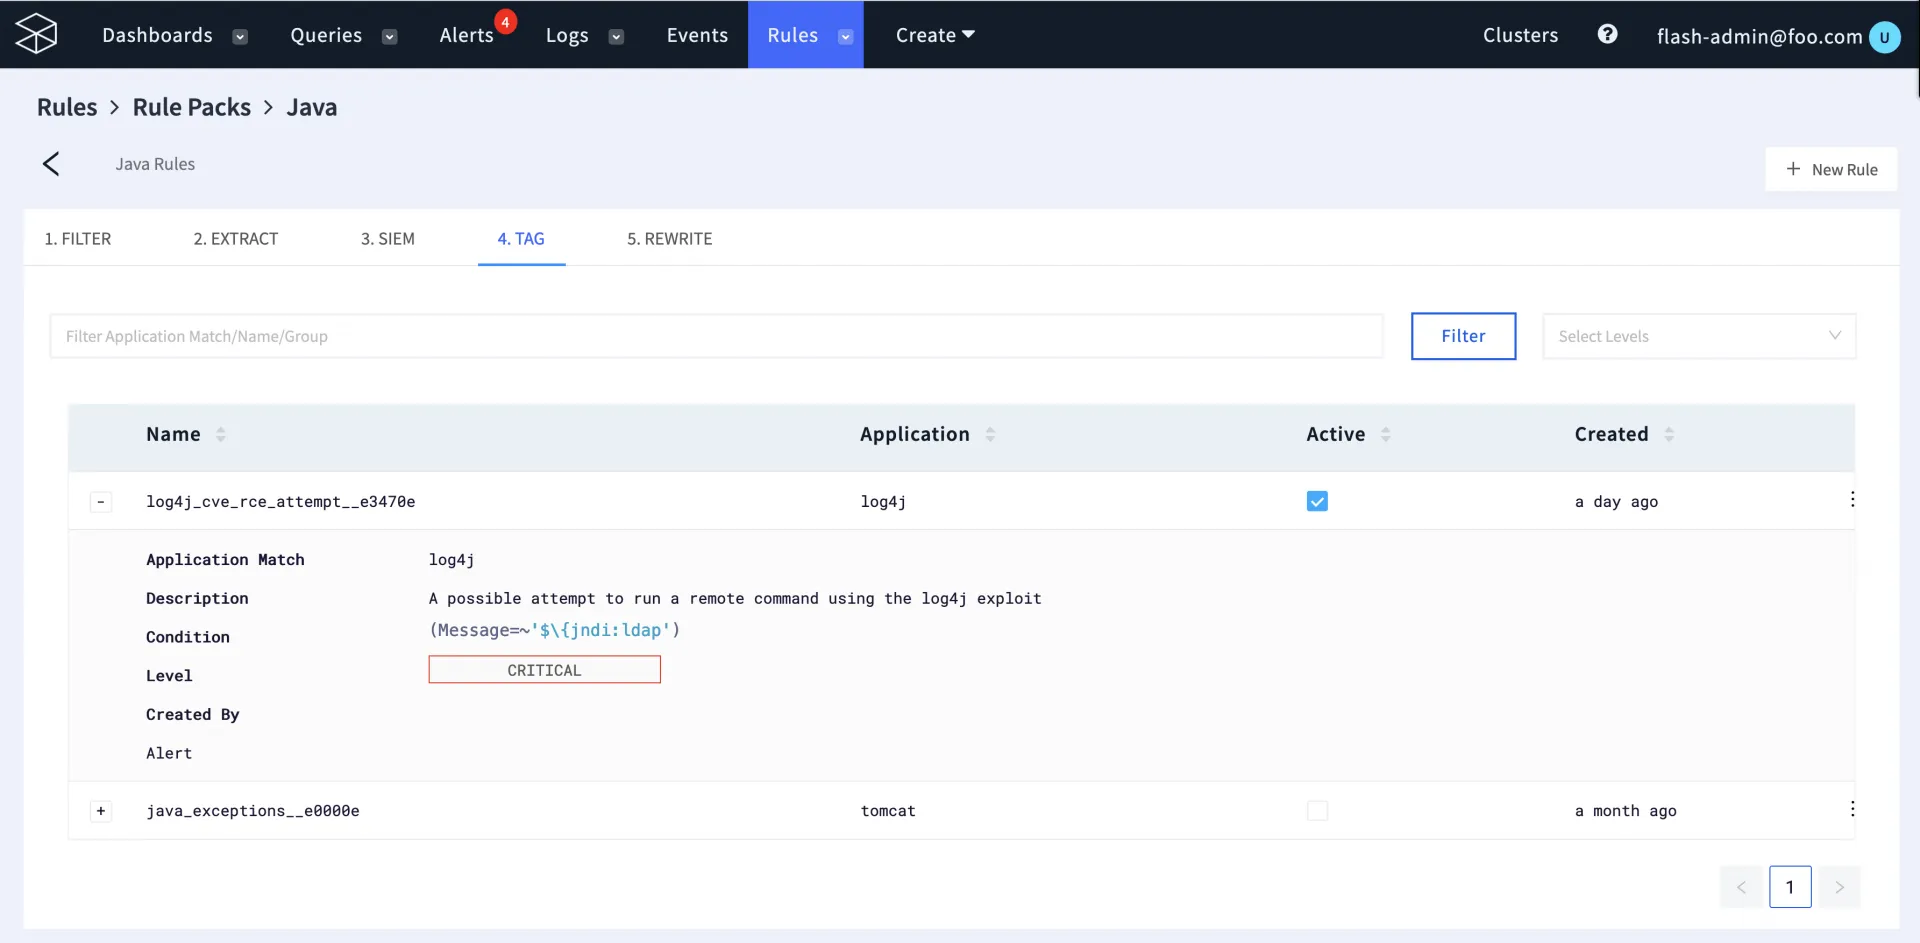This screenshot has height=943, width=1920.
Task: Click page number 1 in pagination
Action: pyautogui.click(x=1790, y=887)
